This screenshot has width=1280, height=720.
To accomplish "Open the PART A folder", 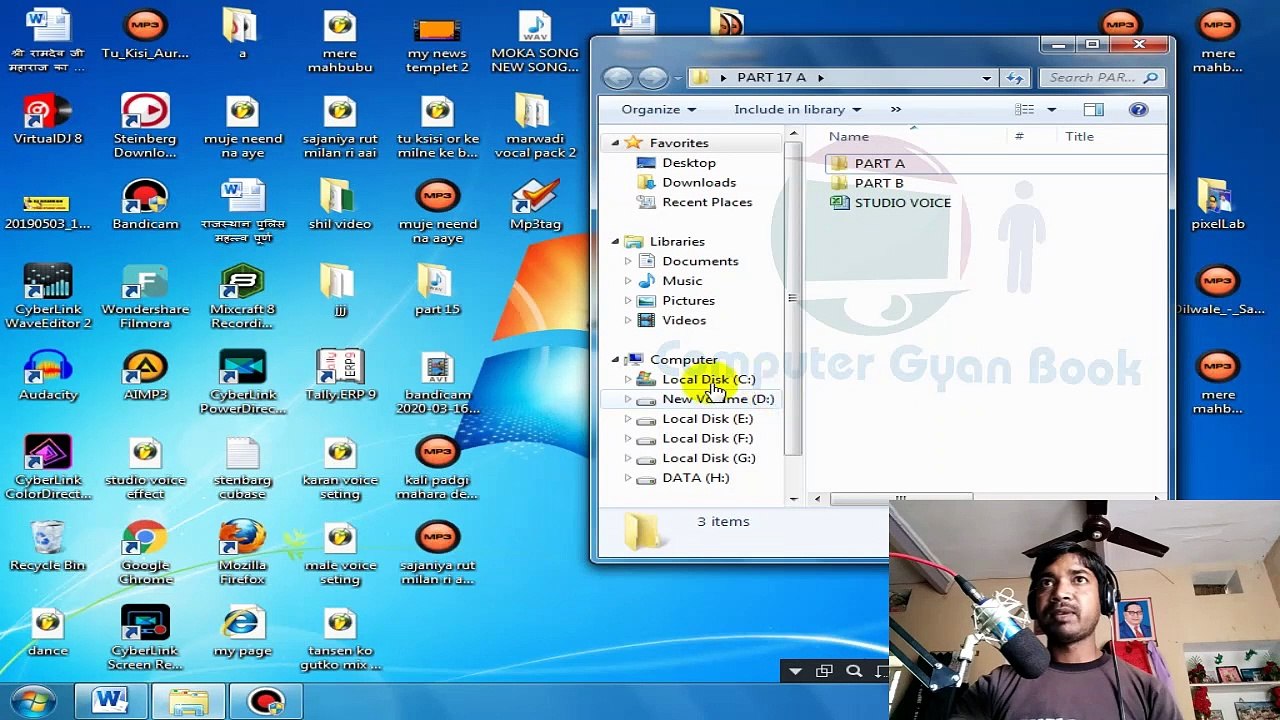I will (879, 163).
